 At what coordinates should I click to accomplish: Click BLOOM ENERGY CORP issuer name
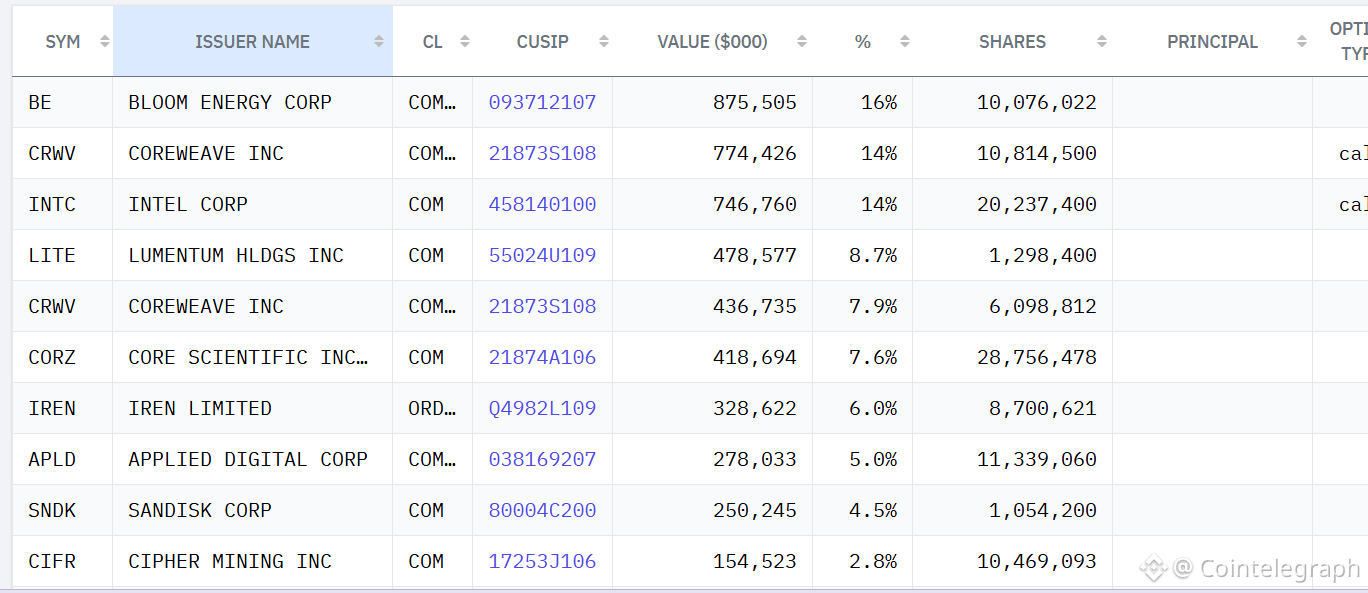pyautogui.click(x=230, y=102)
